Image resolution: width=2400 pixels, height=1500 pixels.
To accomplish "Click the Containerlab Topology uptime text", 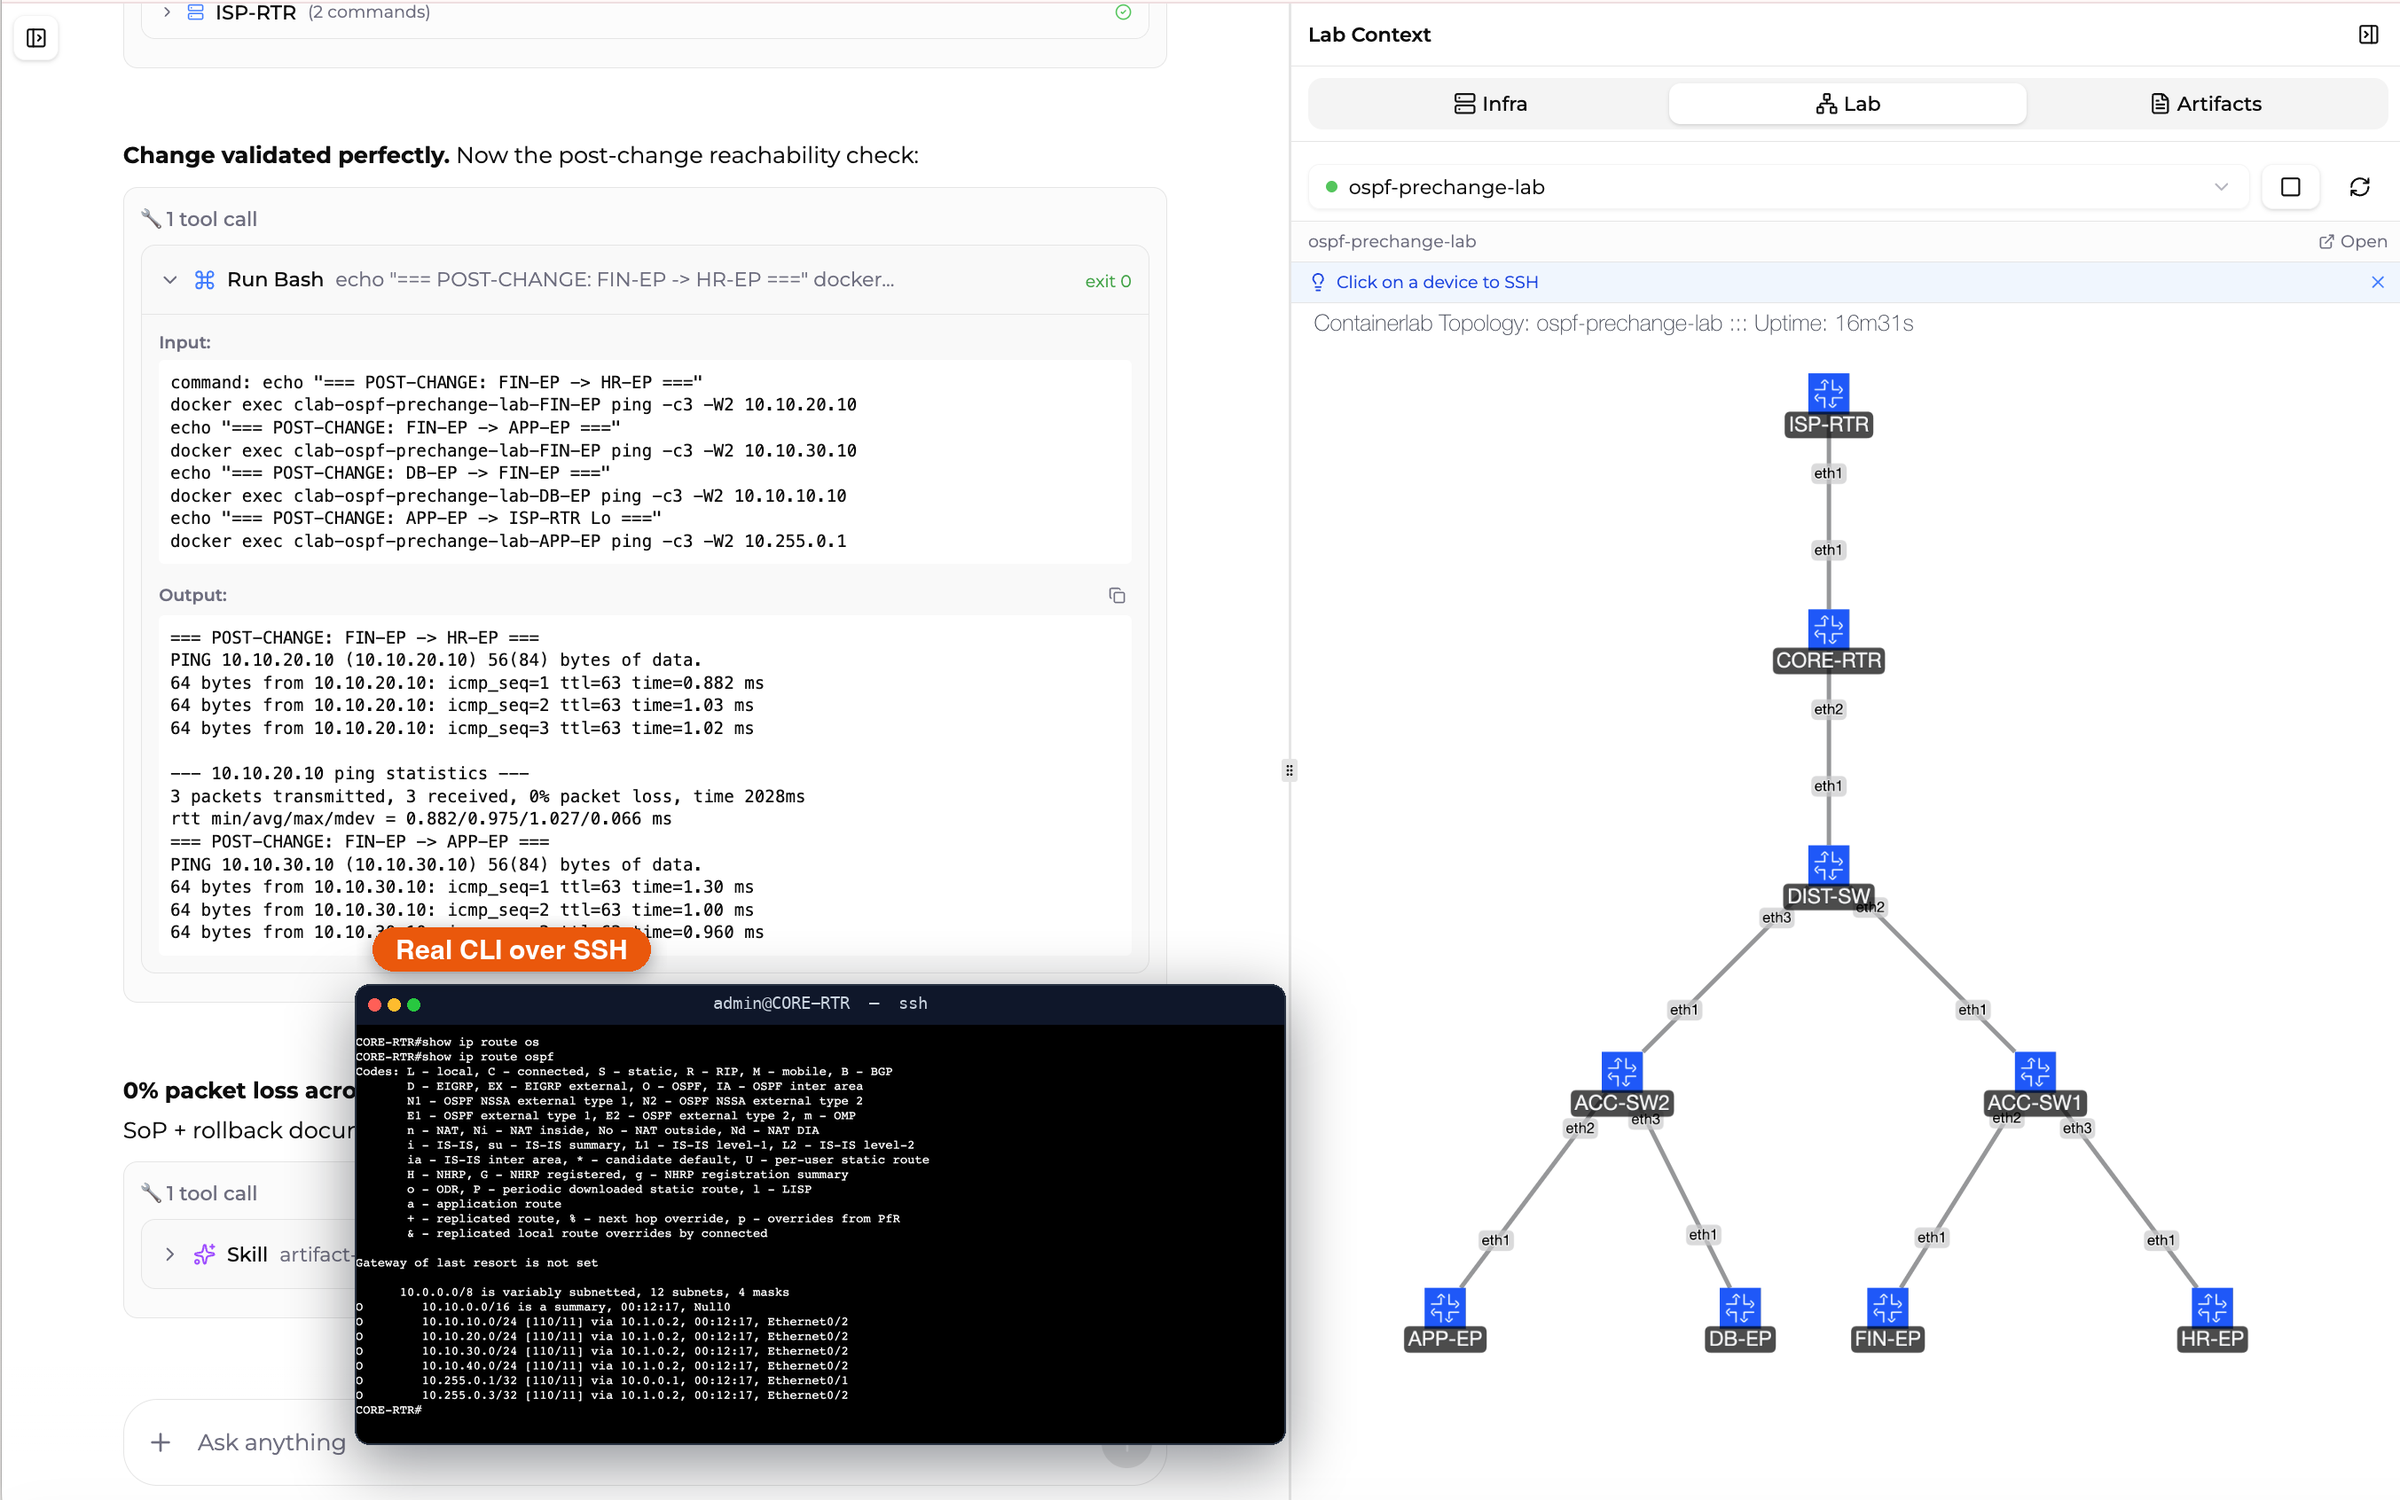I will (1612, 323).
